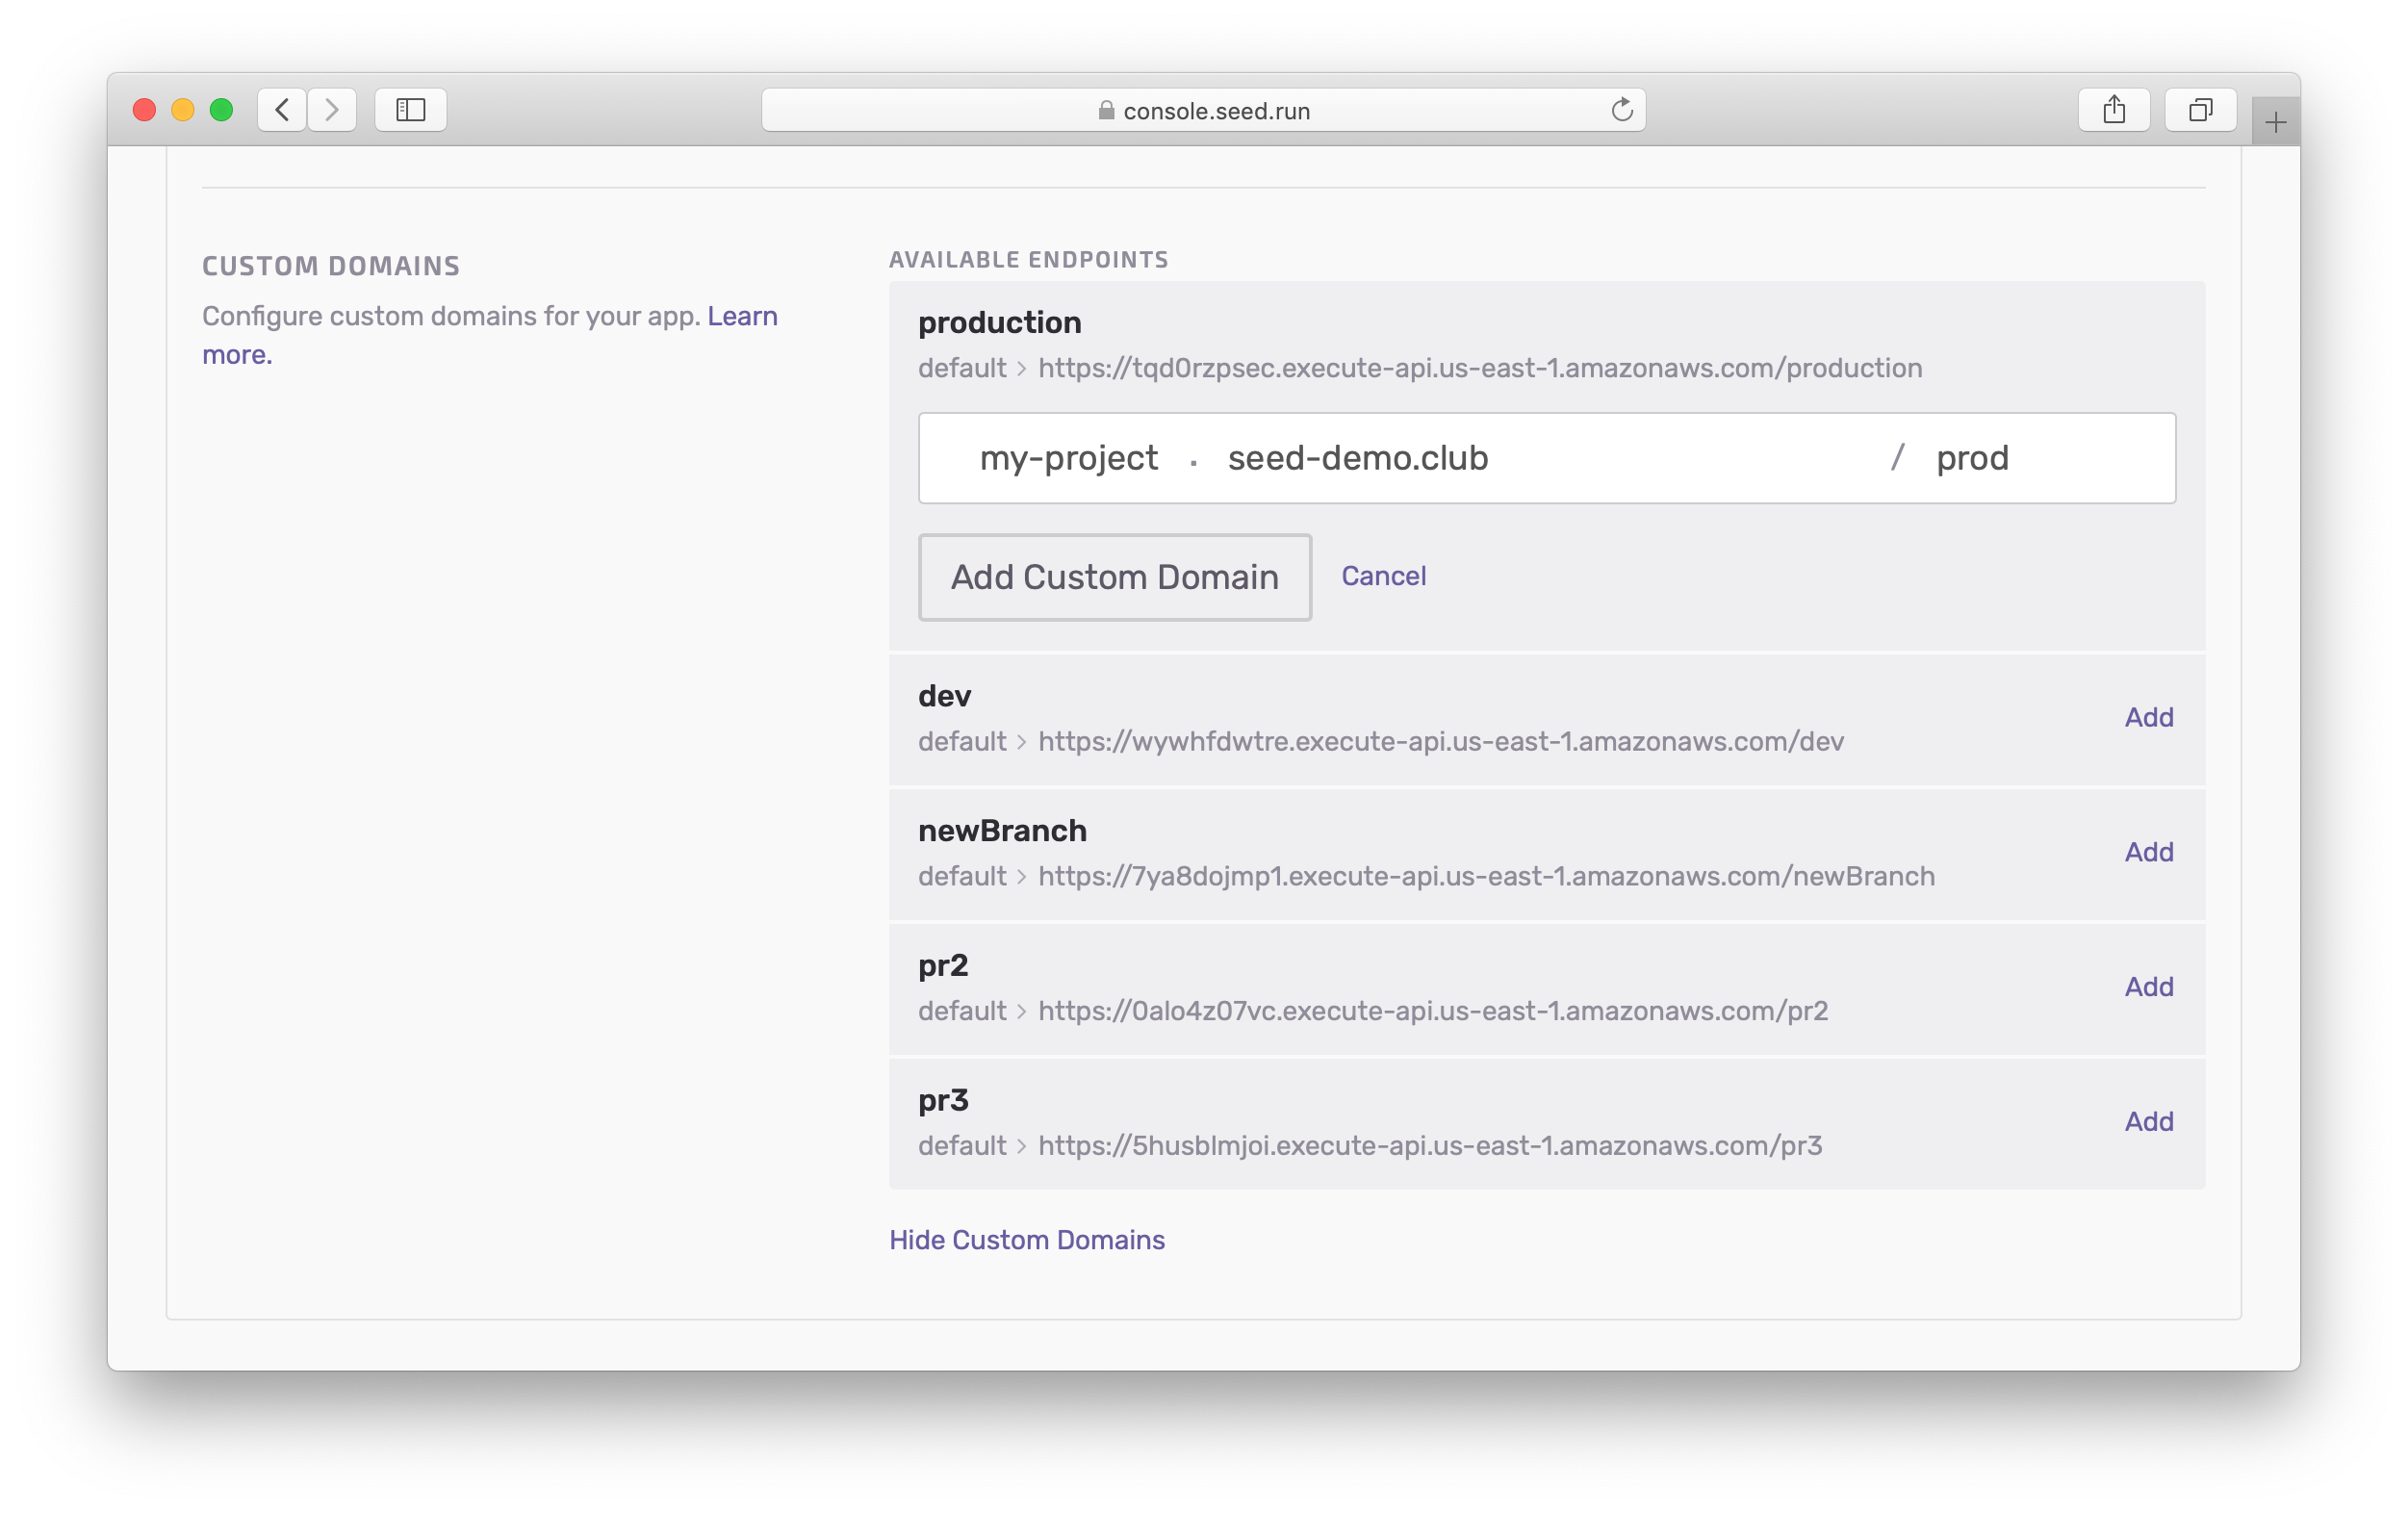Click the CUSTOM DOMAINS section heading
Screen dimensions: 2408x1513
pos(331,266)
